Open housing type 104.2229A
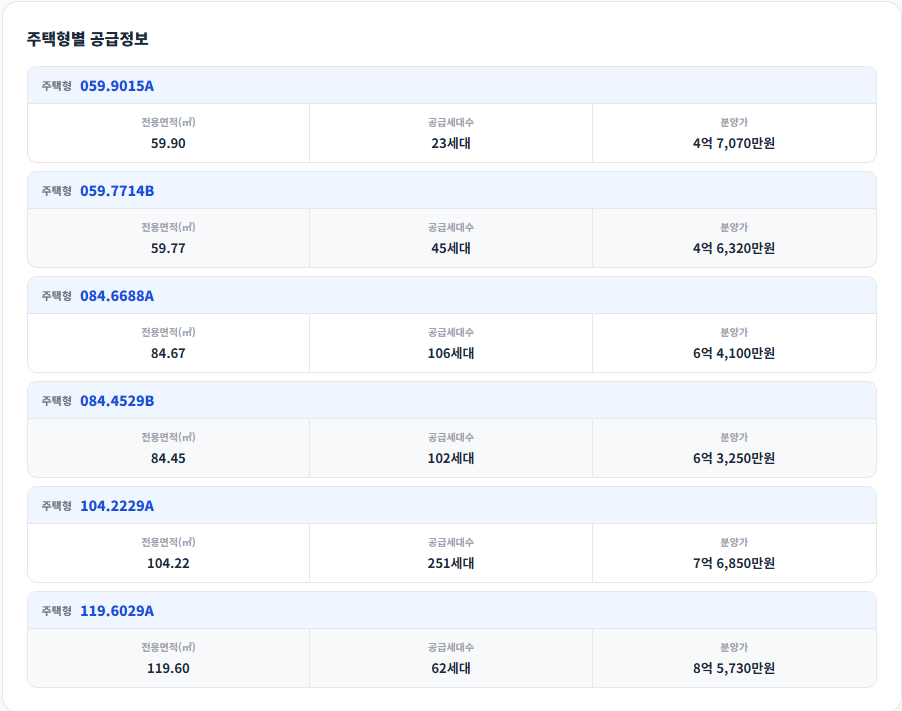902x711 pixels. (117, 506)
